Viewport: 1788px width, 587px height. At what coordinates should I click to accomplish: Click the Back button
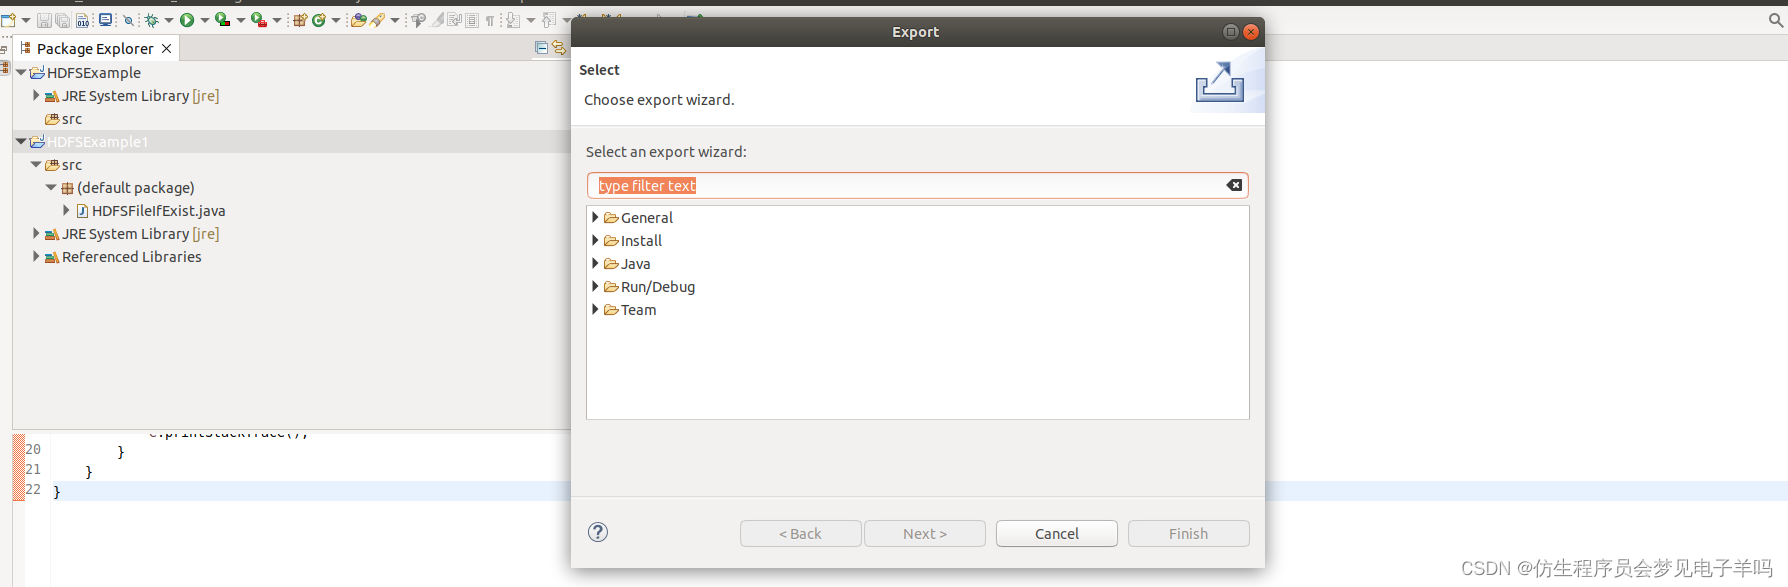tap(800, 534)
